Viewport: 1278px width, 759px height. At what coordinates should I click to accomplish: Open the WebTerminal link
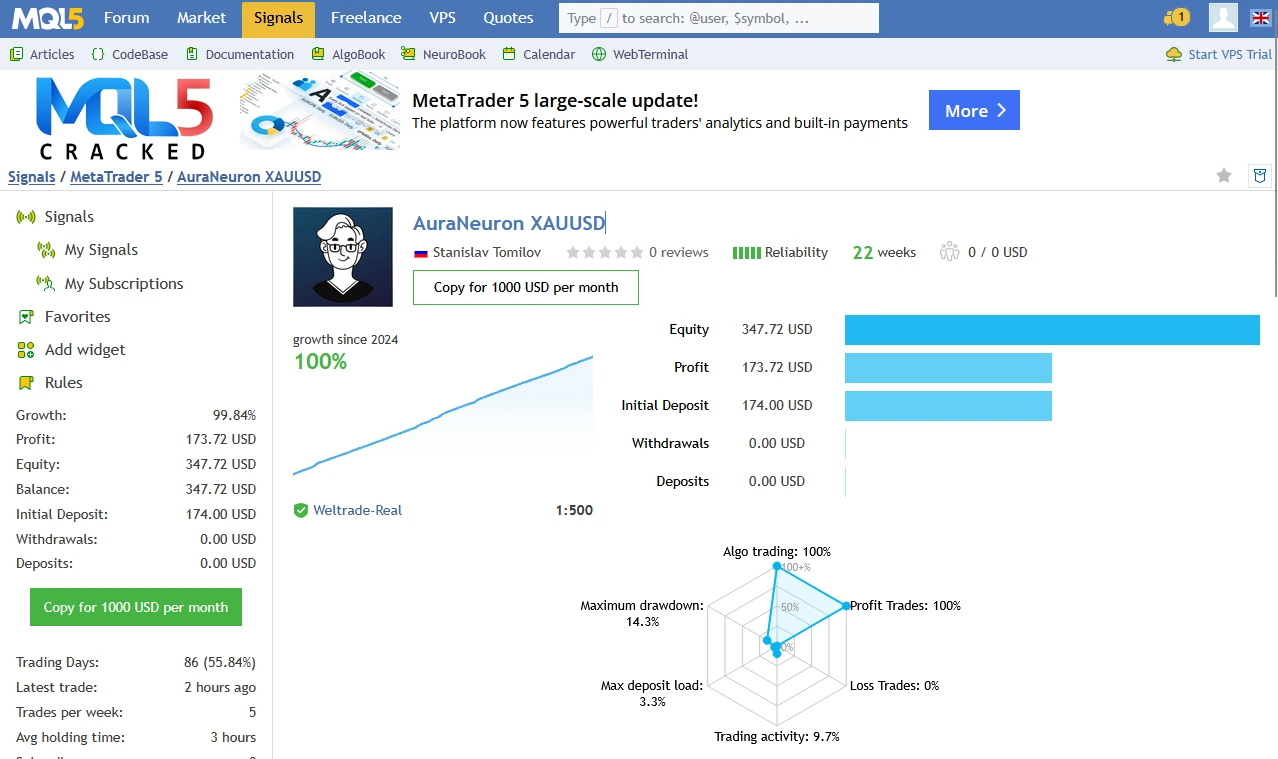click(x=650, y=54)
